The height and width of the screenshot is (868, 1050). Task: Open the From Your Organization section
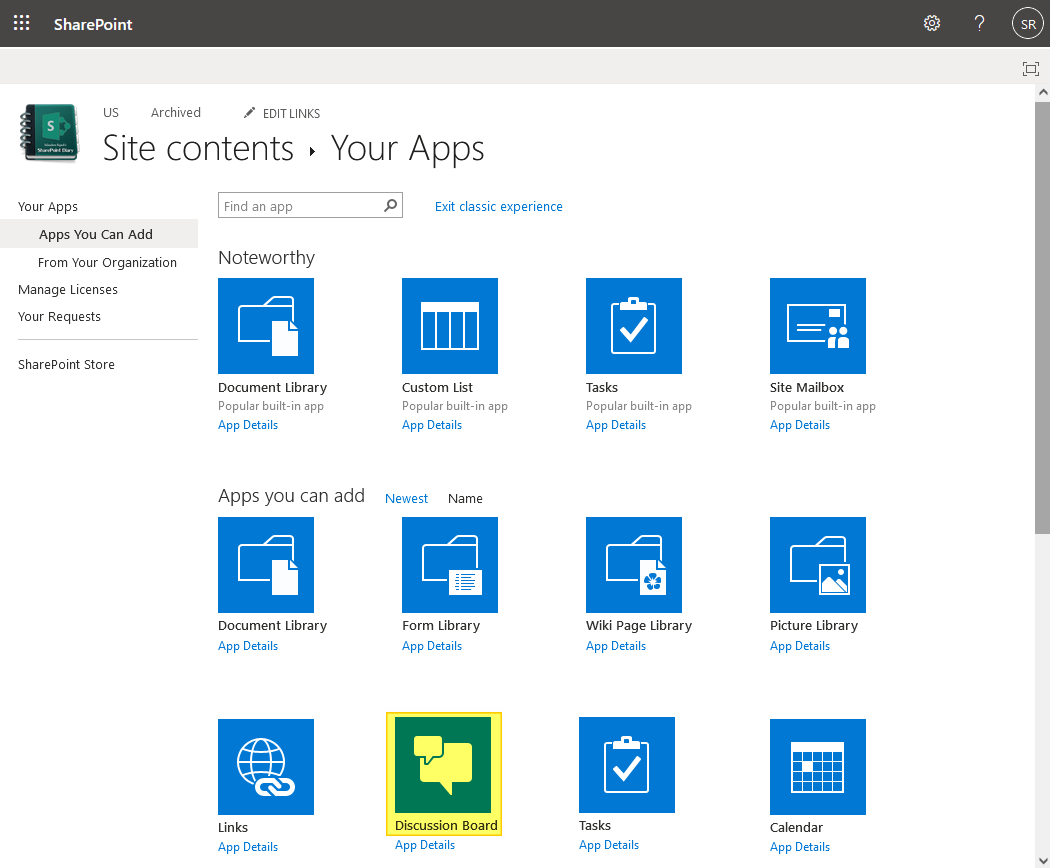(107, 262)
